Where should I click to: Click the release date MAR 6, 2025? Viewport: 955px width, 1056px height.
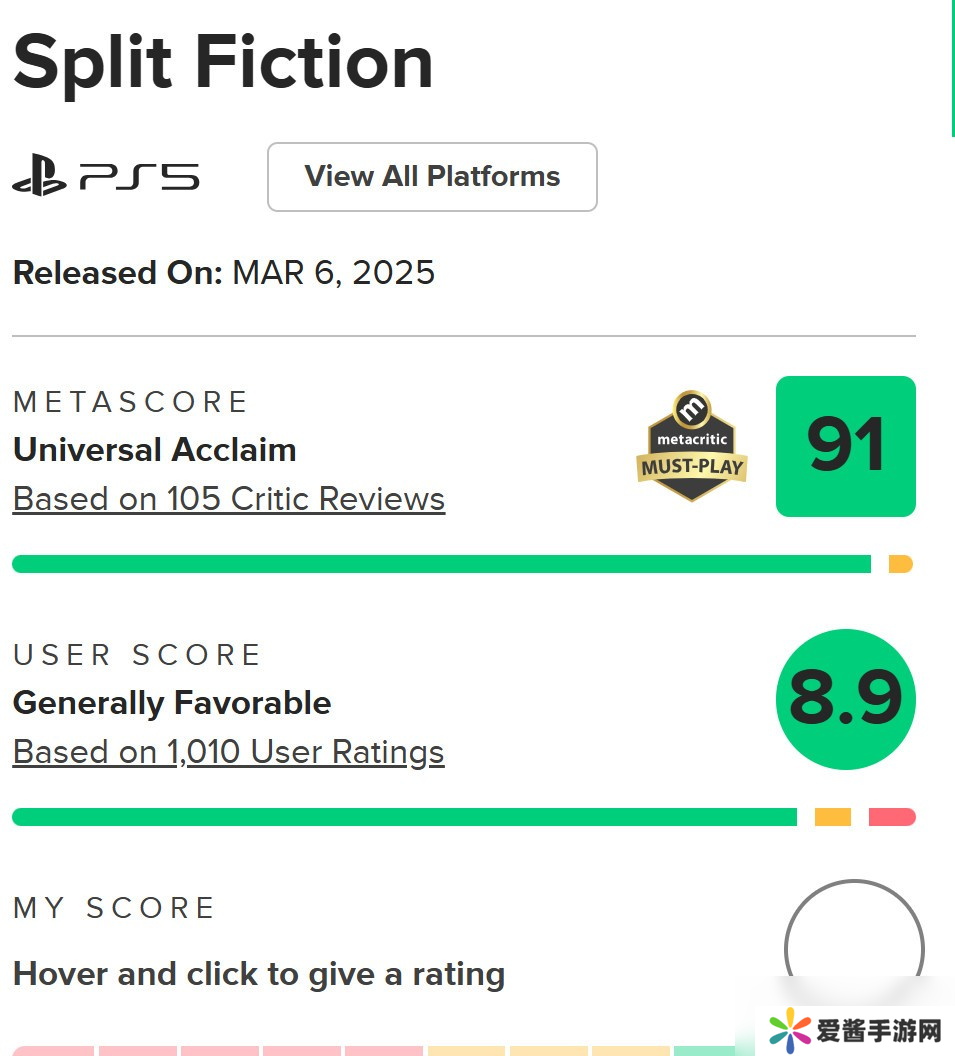333,272
